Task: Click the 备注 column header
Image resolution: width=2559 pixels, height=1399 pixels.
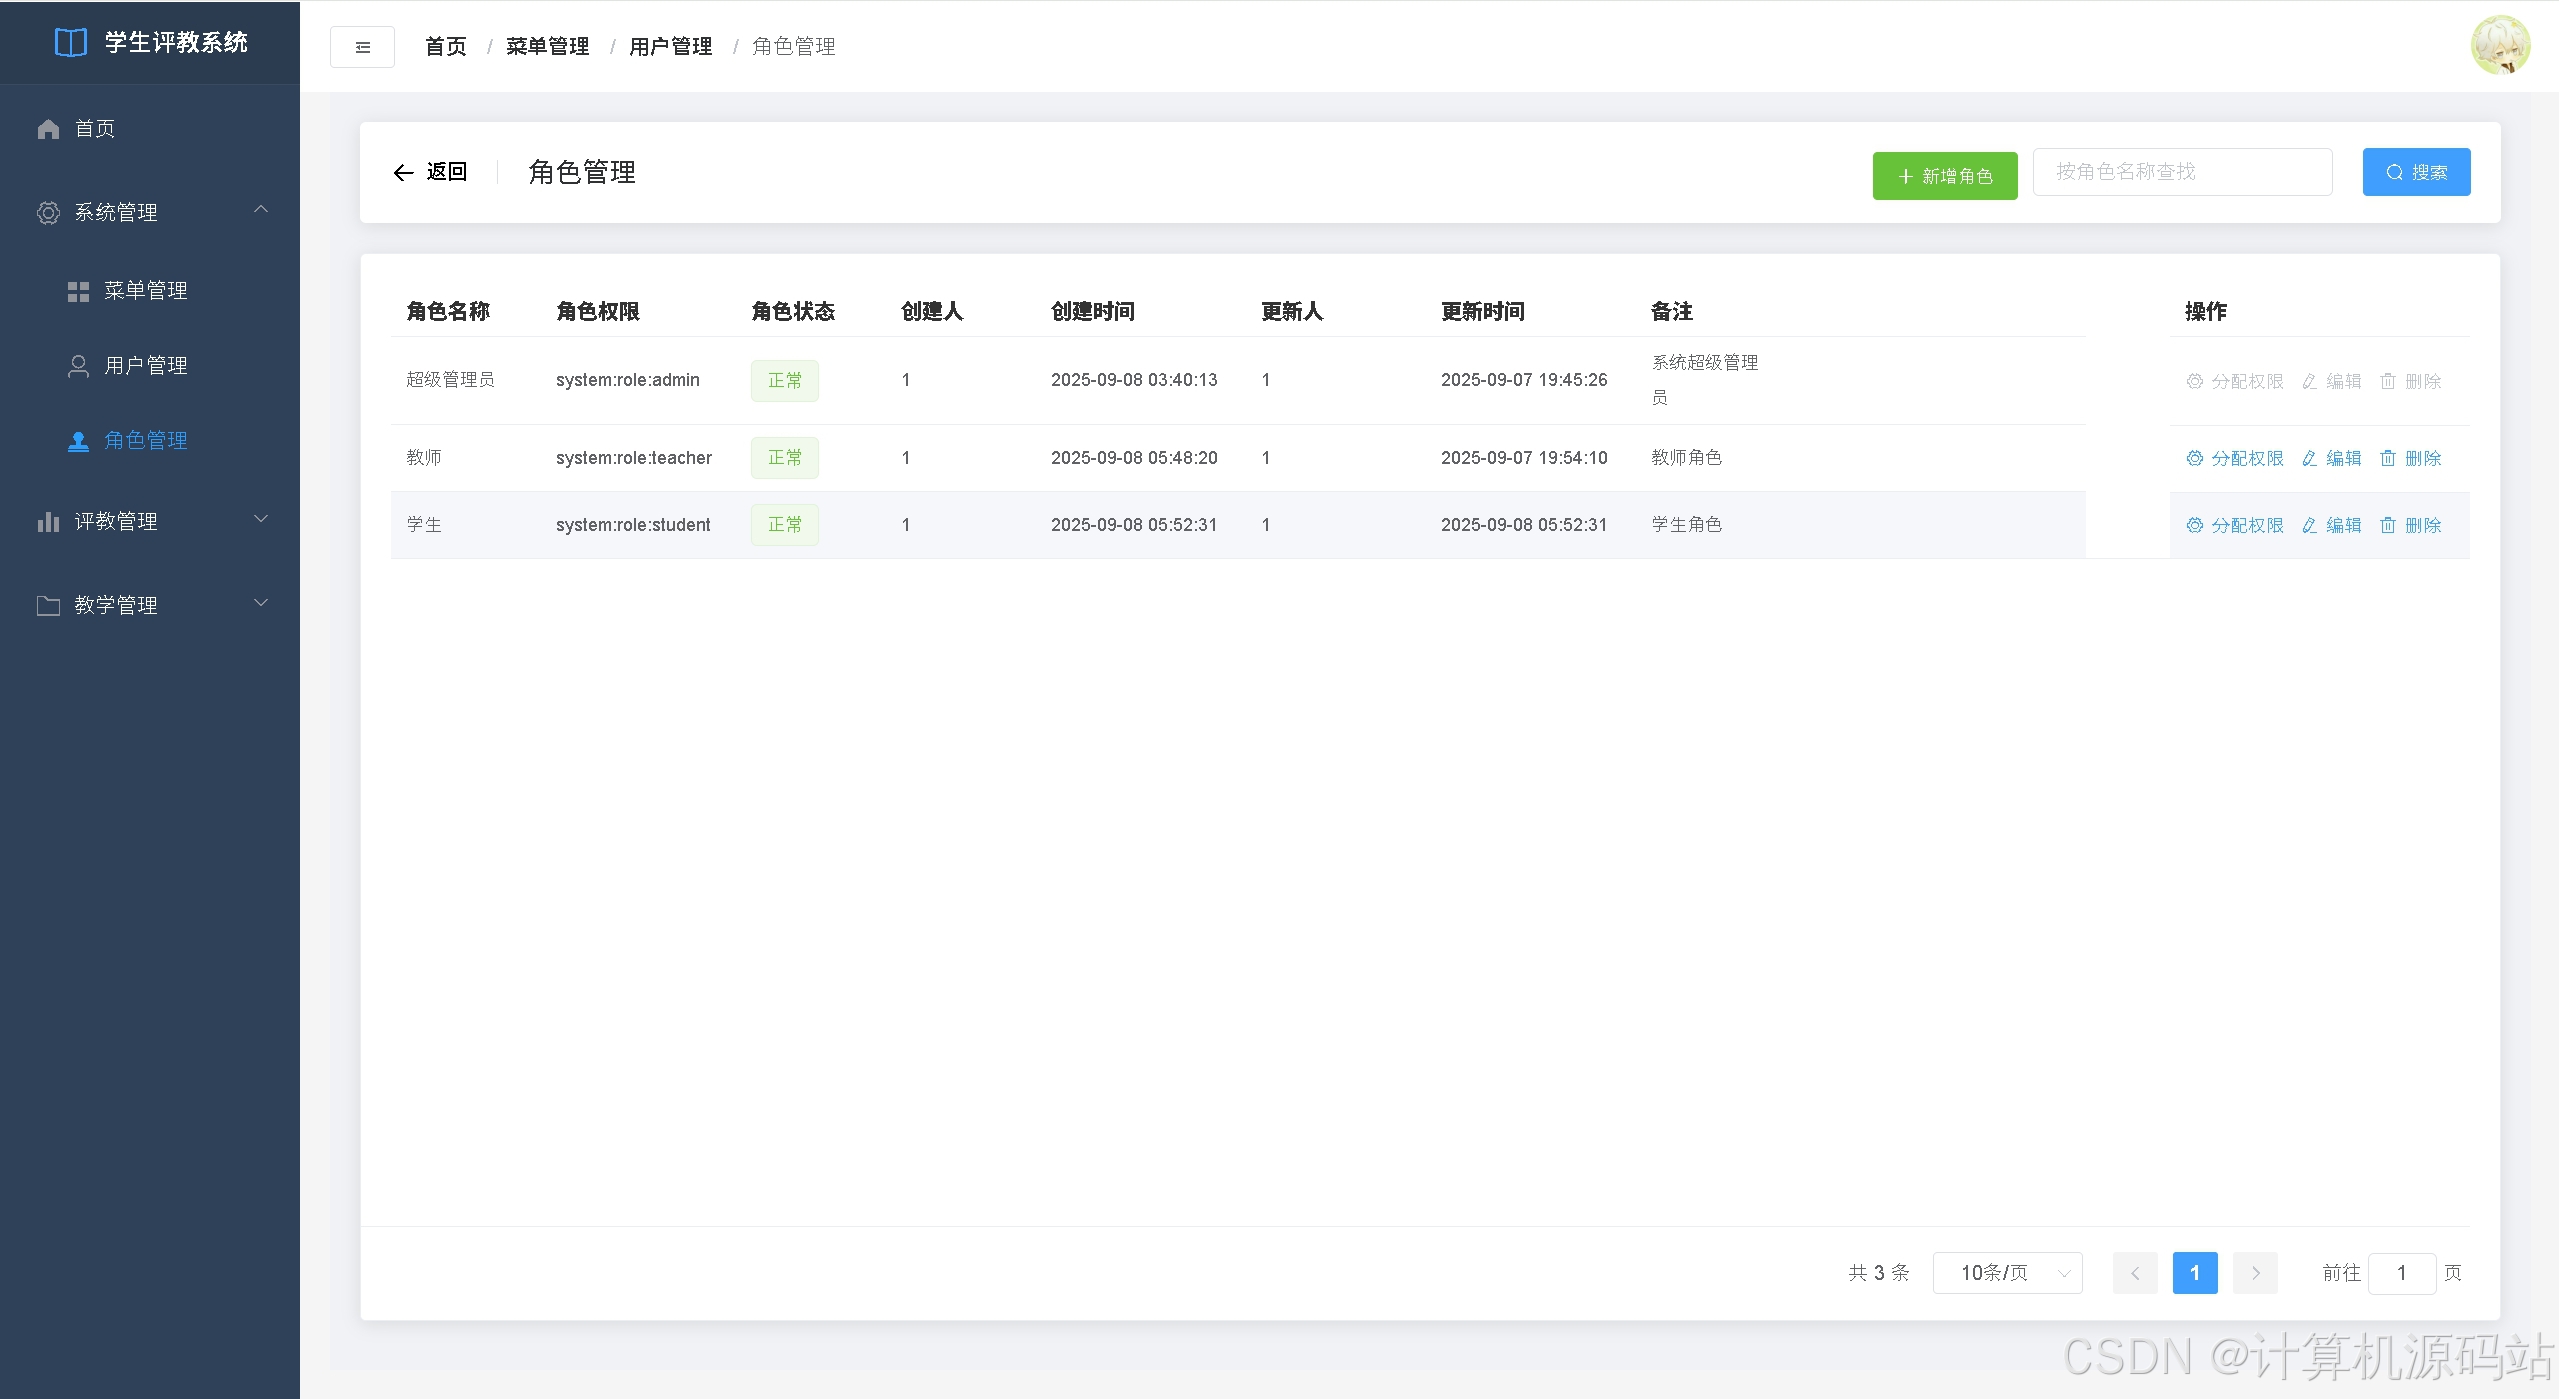Action: point(1672,312)
